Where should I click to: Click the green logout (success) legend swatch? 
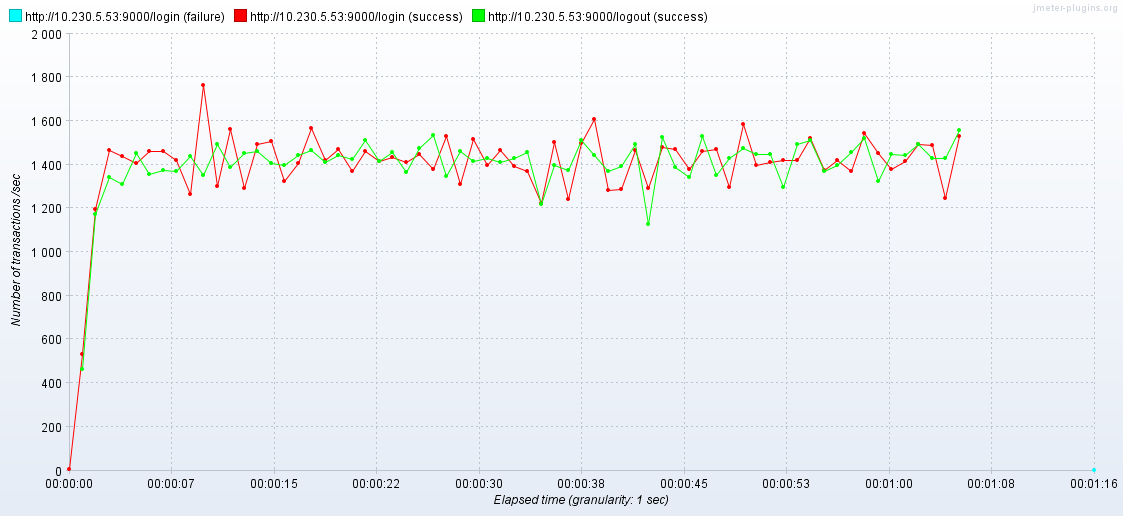coord(478,16)
